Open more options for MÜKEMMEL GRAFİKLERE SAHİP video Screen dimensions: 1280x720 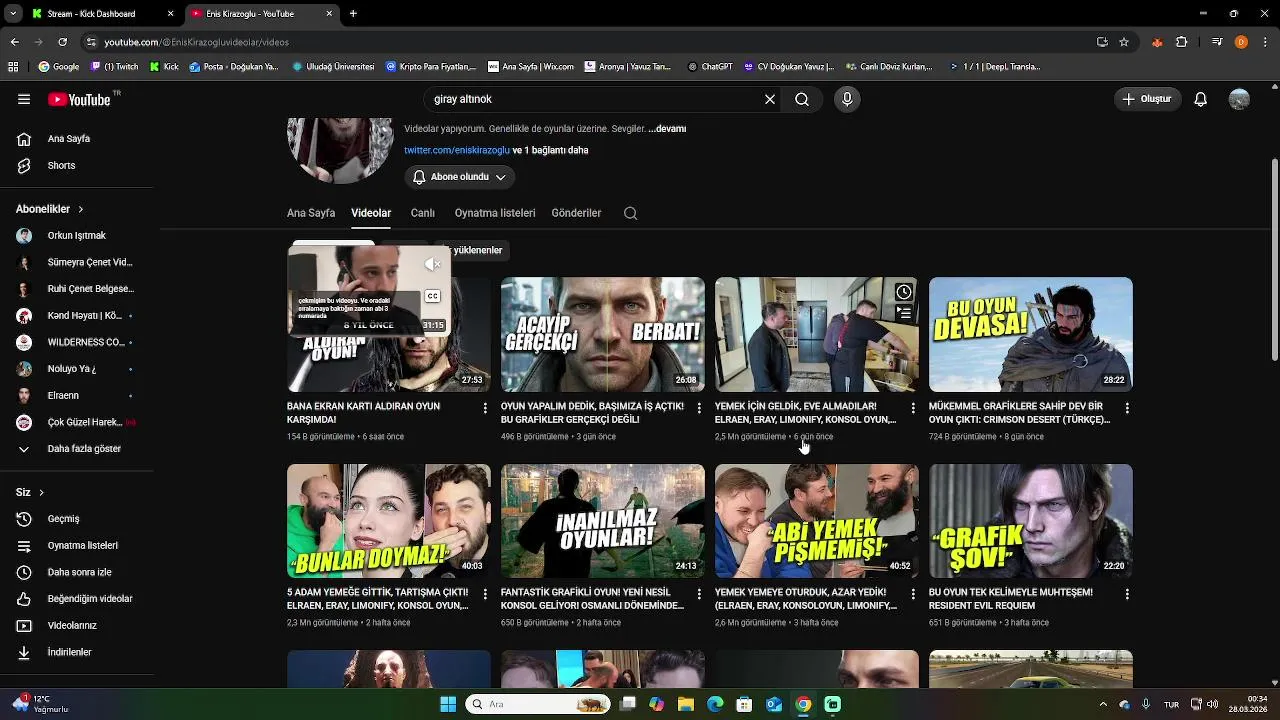point(1127,408)
